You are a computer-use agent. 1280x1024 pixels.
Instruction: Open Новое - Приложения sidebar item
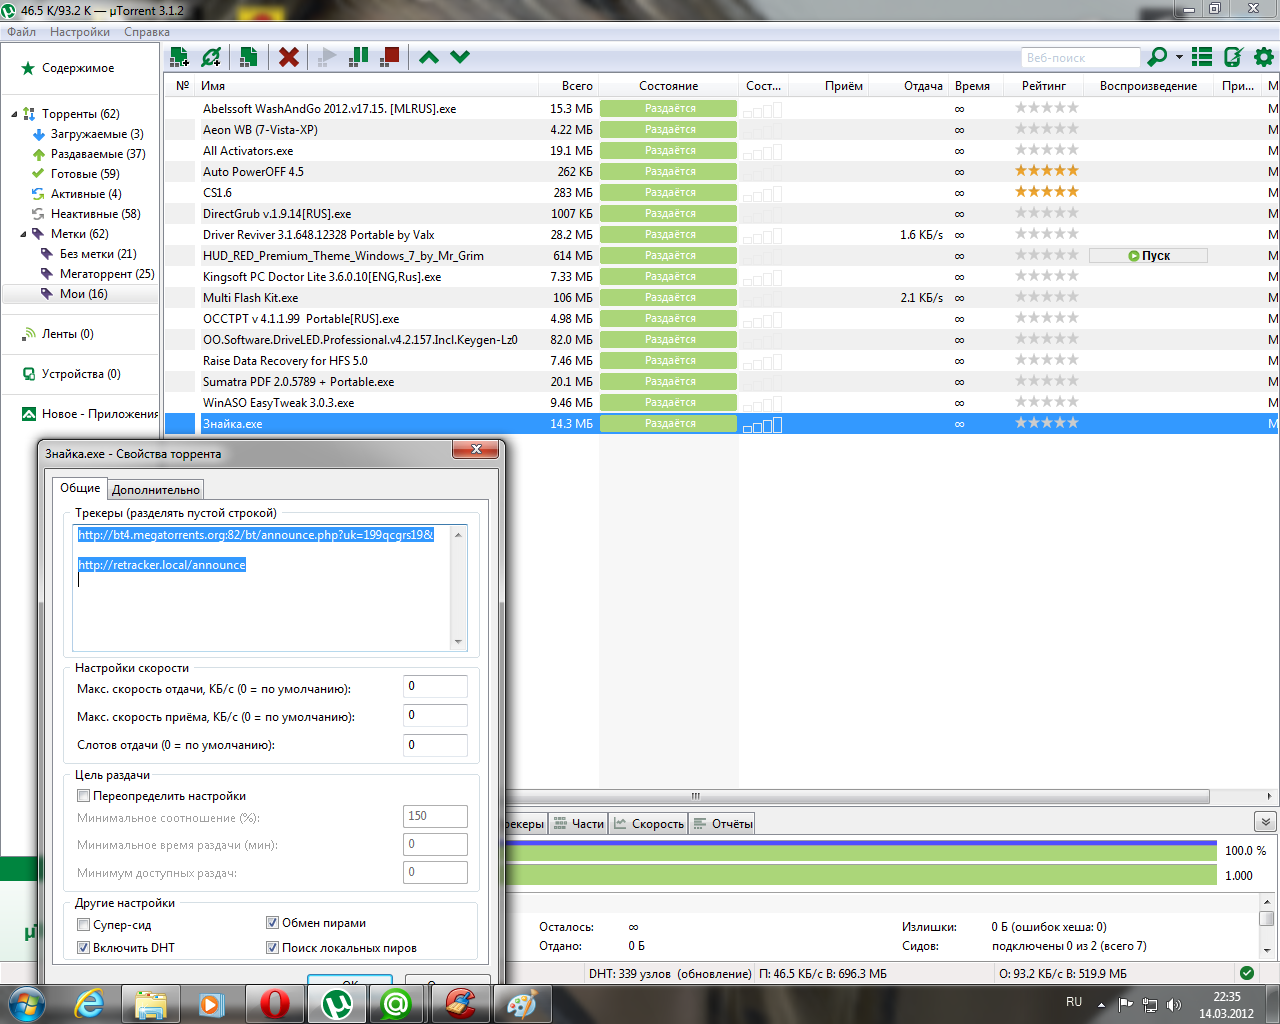point(90,414)
